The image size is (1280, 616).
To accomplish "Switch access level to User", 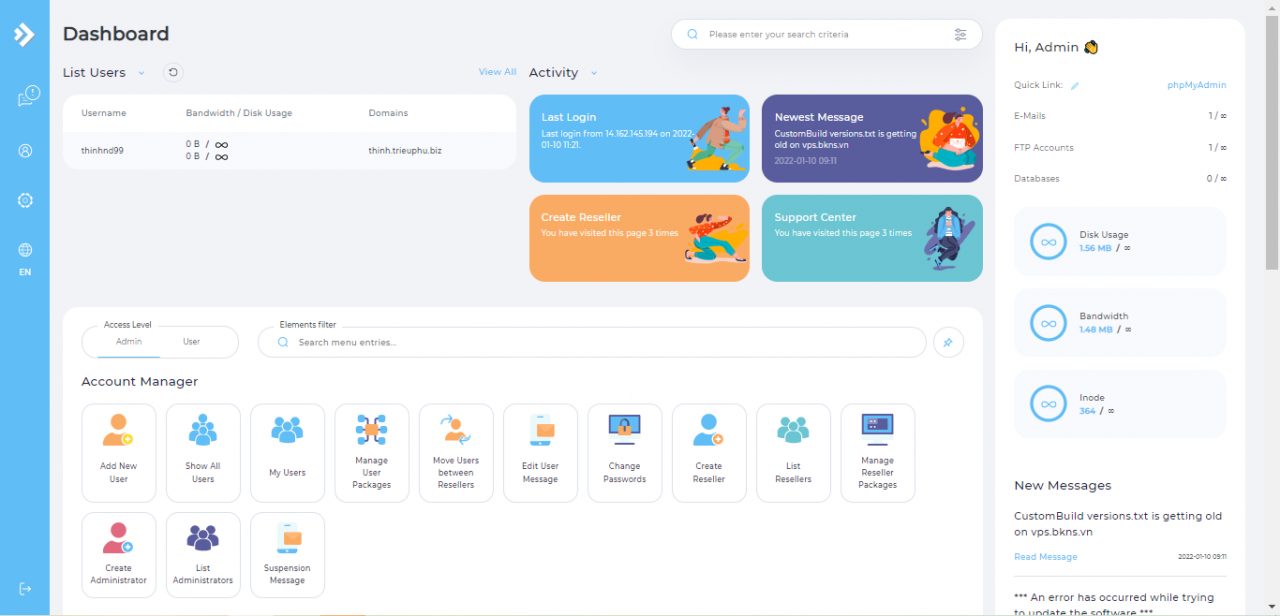I will (x=191, y=342).
